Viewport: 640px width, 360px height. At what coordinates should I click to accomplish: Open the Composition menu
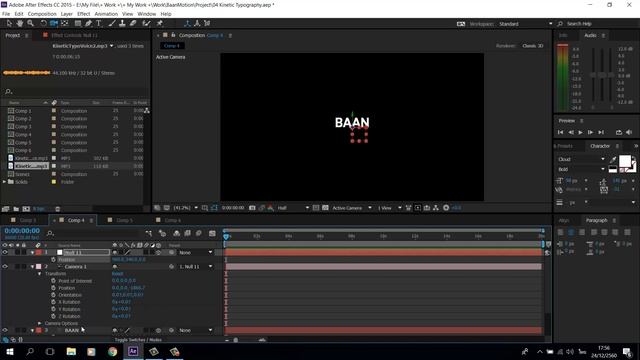[42, 14]
